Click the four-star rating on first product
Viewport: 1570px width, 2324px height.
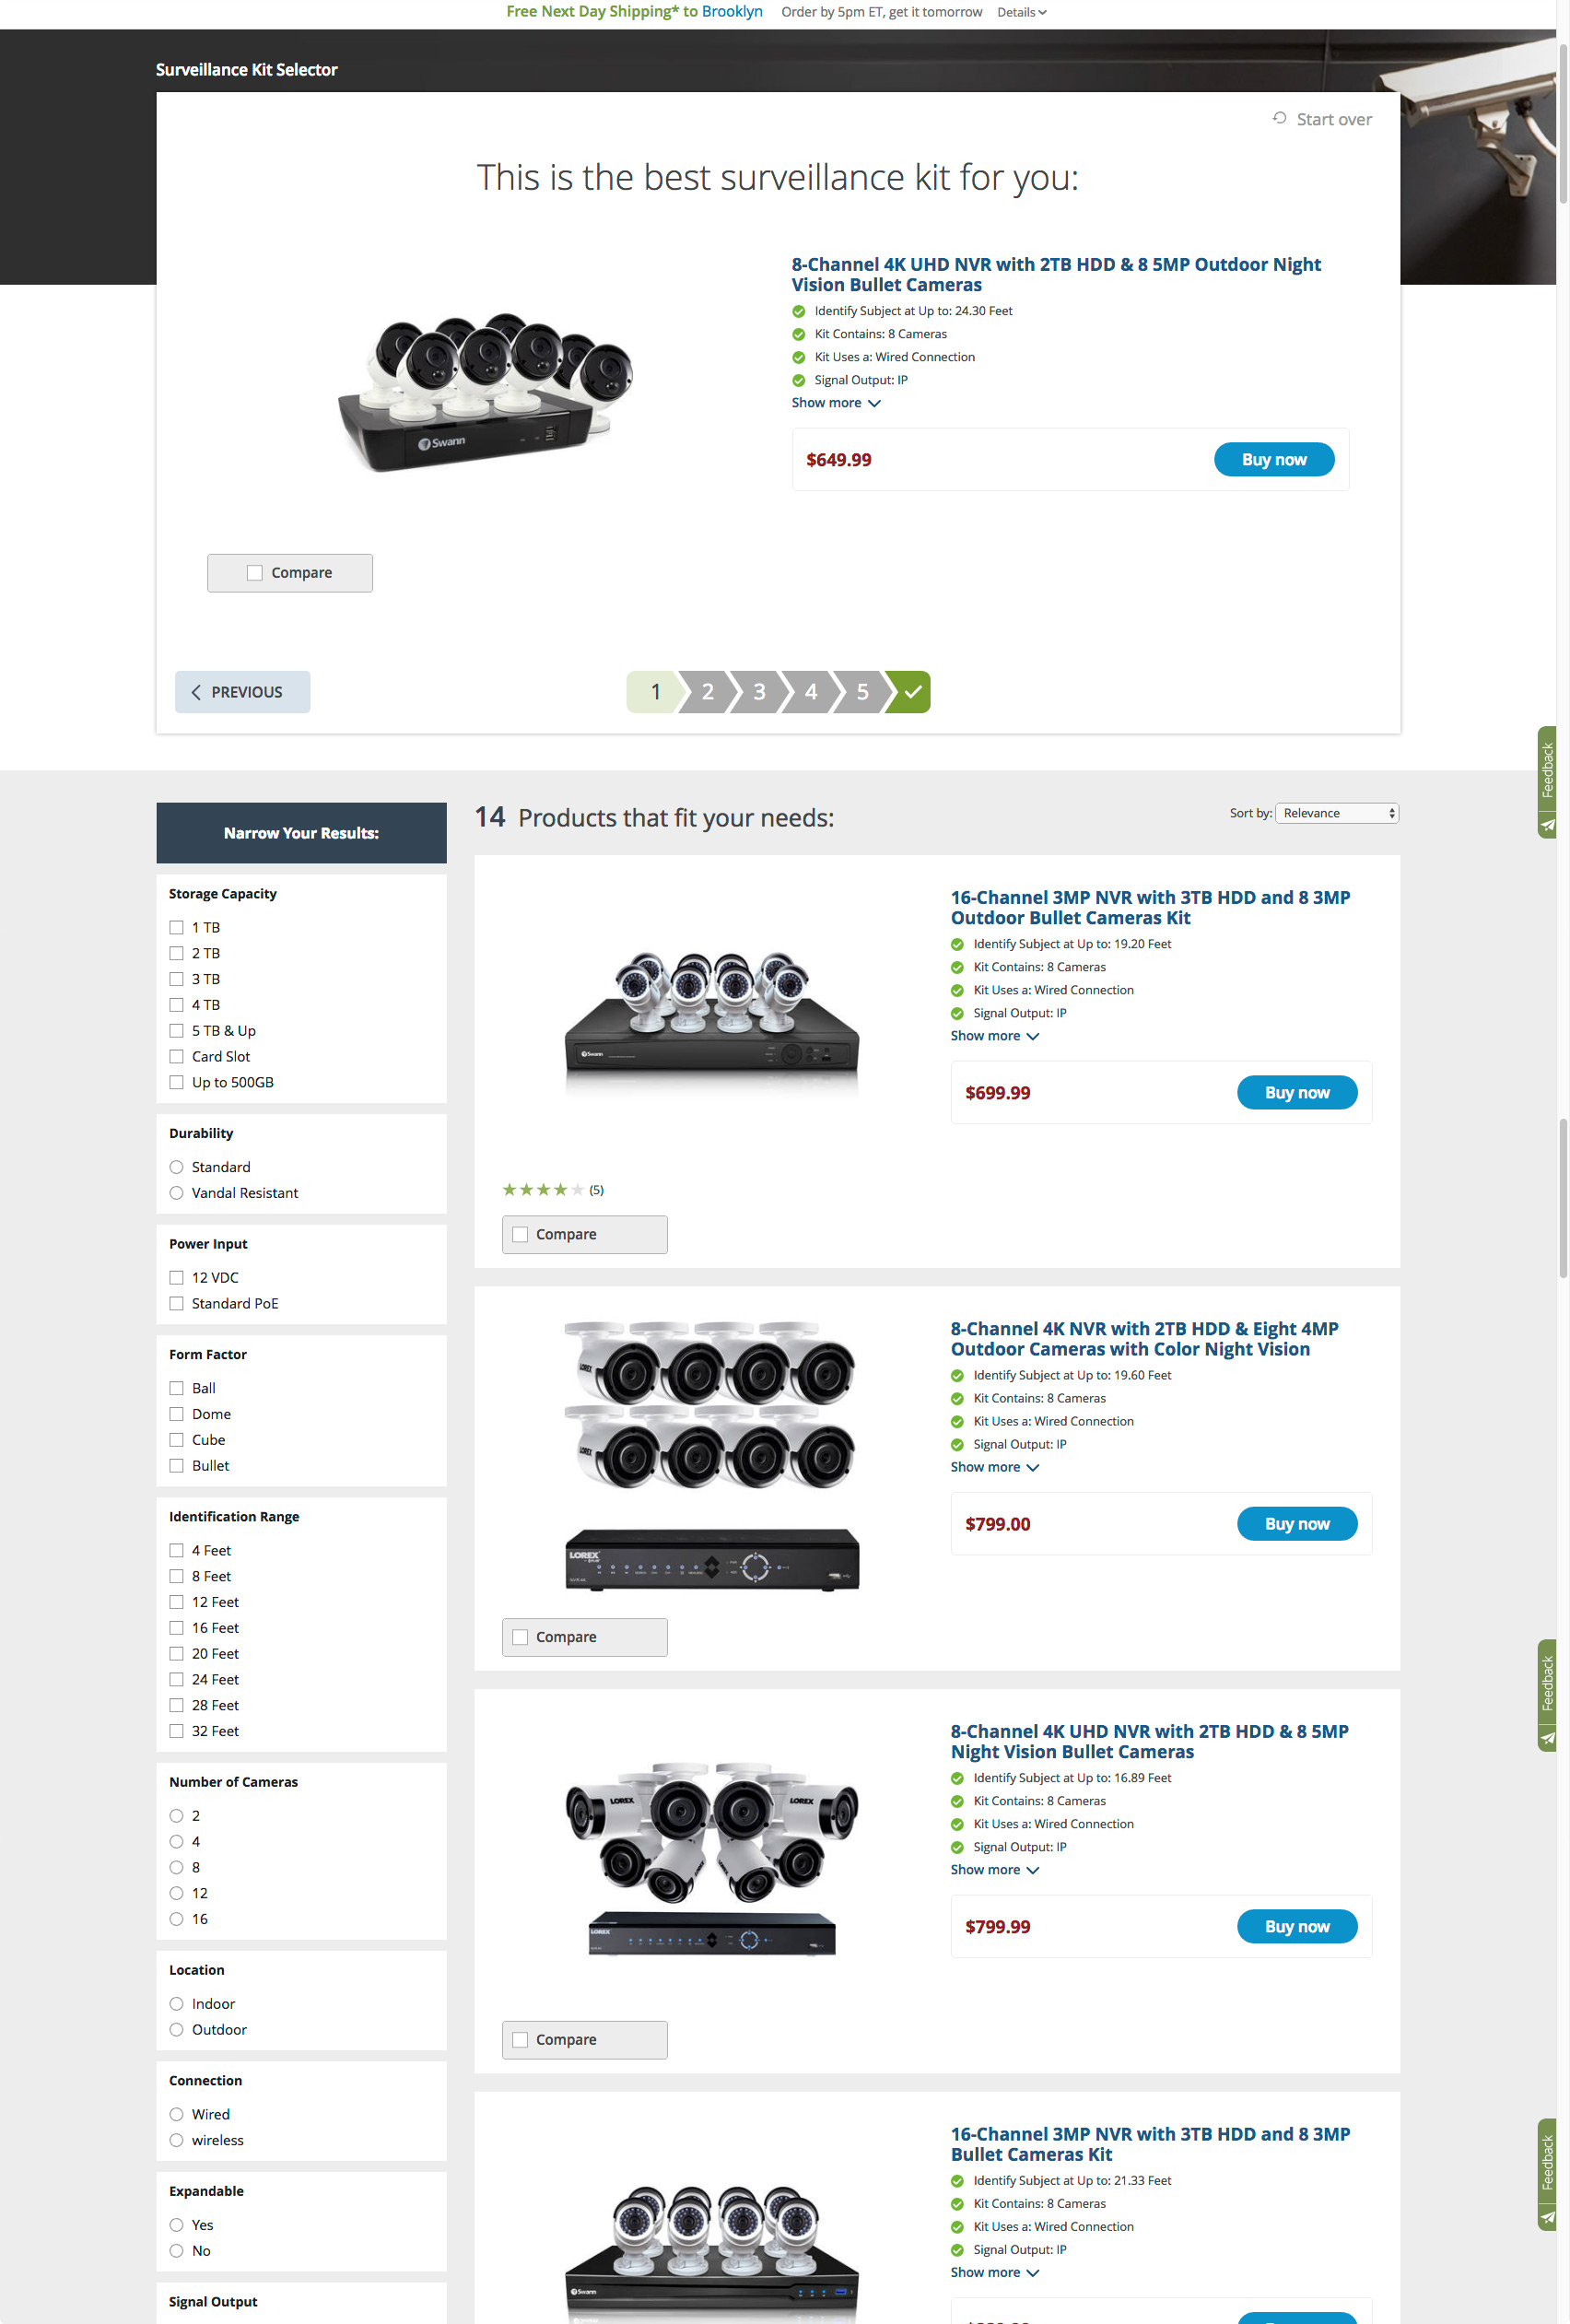(543, 1190)
